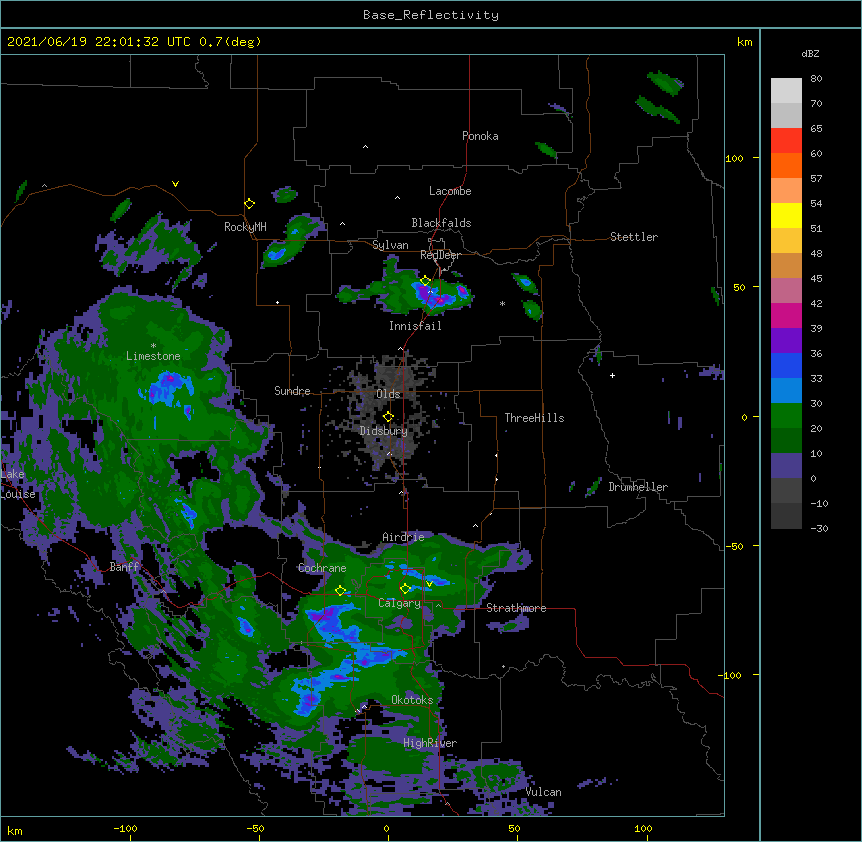Click the Olds town label

(388, 394)
